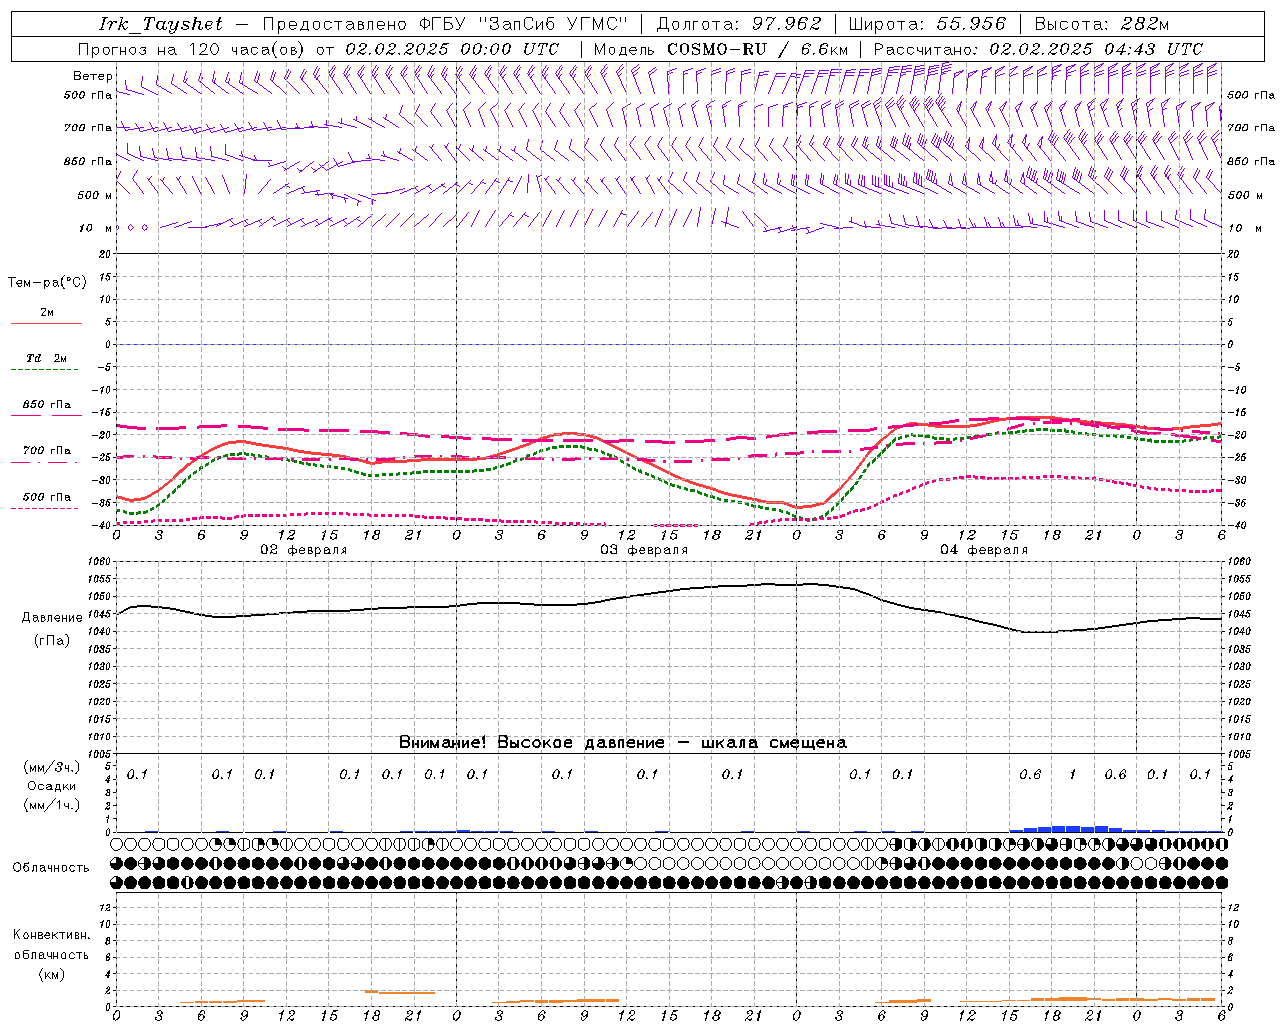Screen dimensions: 1280x1024
Task: Click the precipitation value '1' for 04 февраля
Action: [1073, 775]
